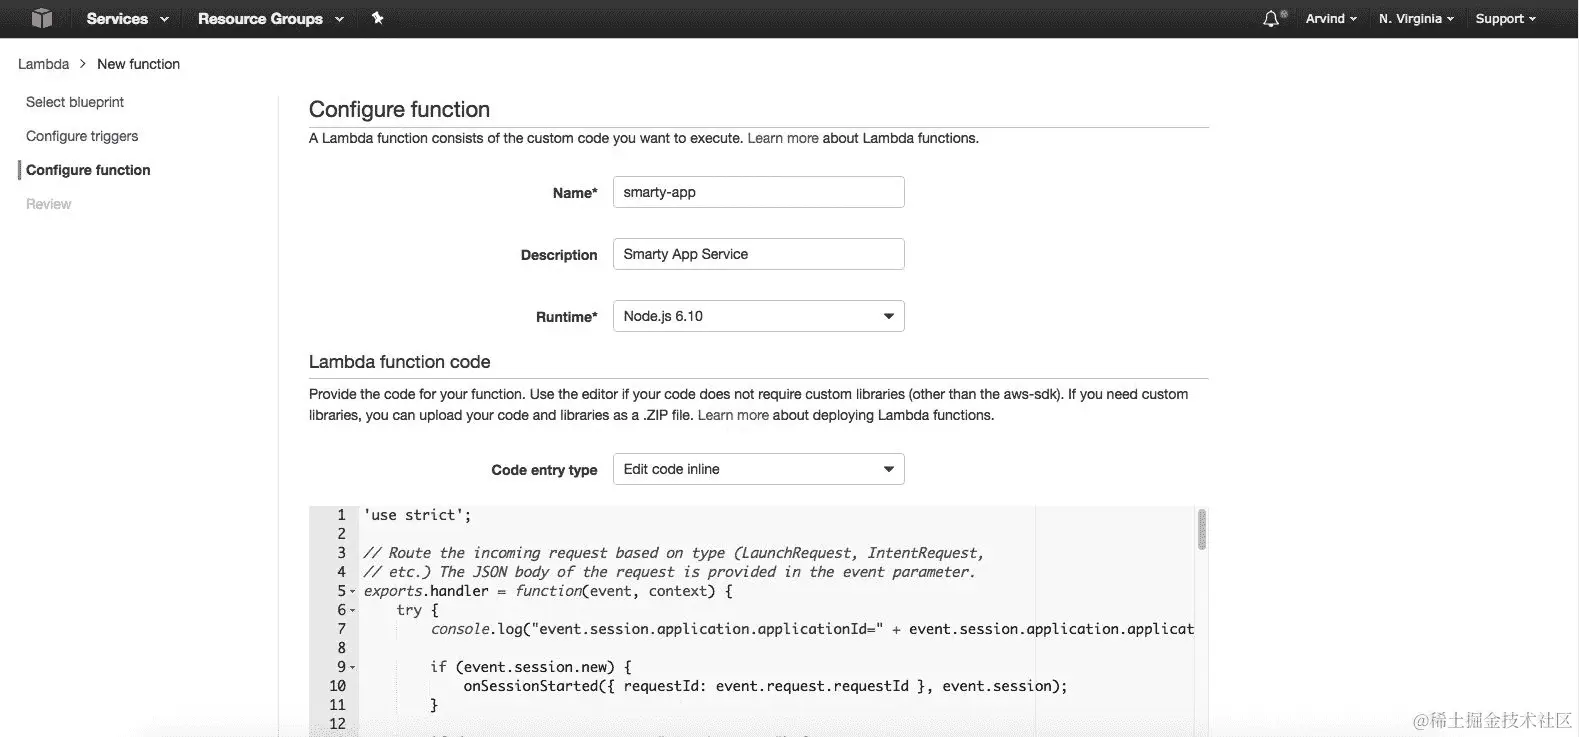Go to Configure triggers step
The image size is (1579, 737).
(x=82, y=136)
